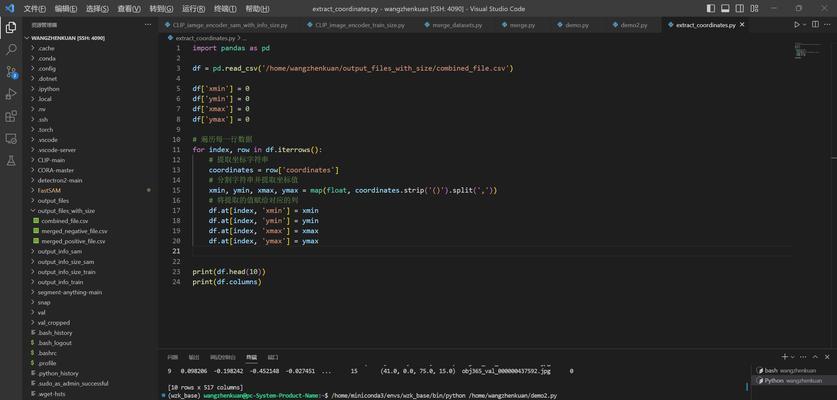Open the 调试控制台 panel tab
Image resolution: width=837 pixels, height=400 pixels.
(x=222, y=357)
